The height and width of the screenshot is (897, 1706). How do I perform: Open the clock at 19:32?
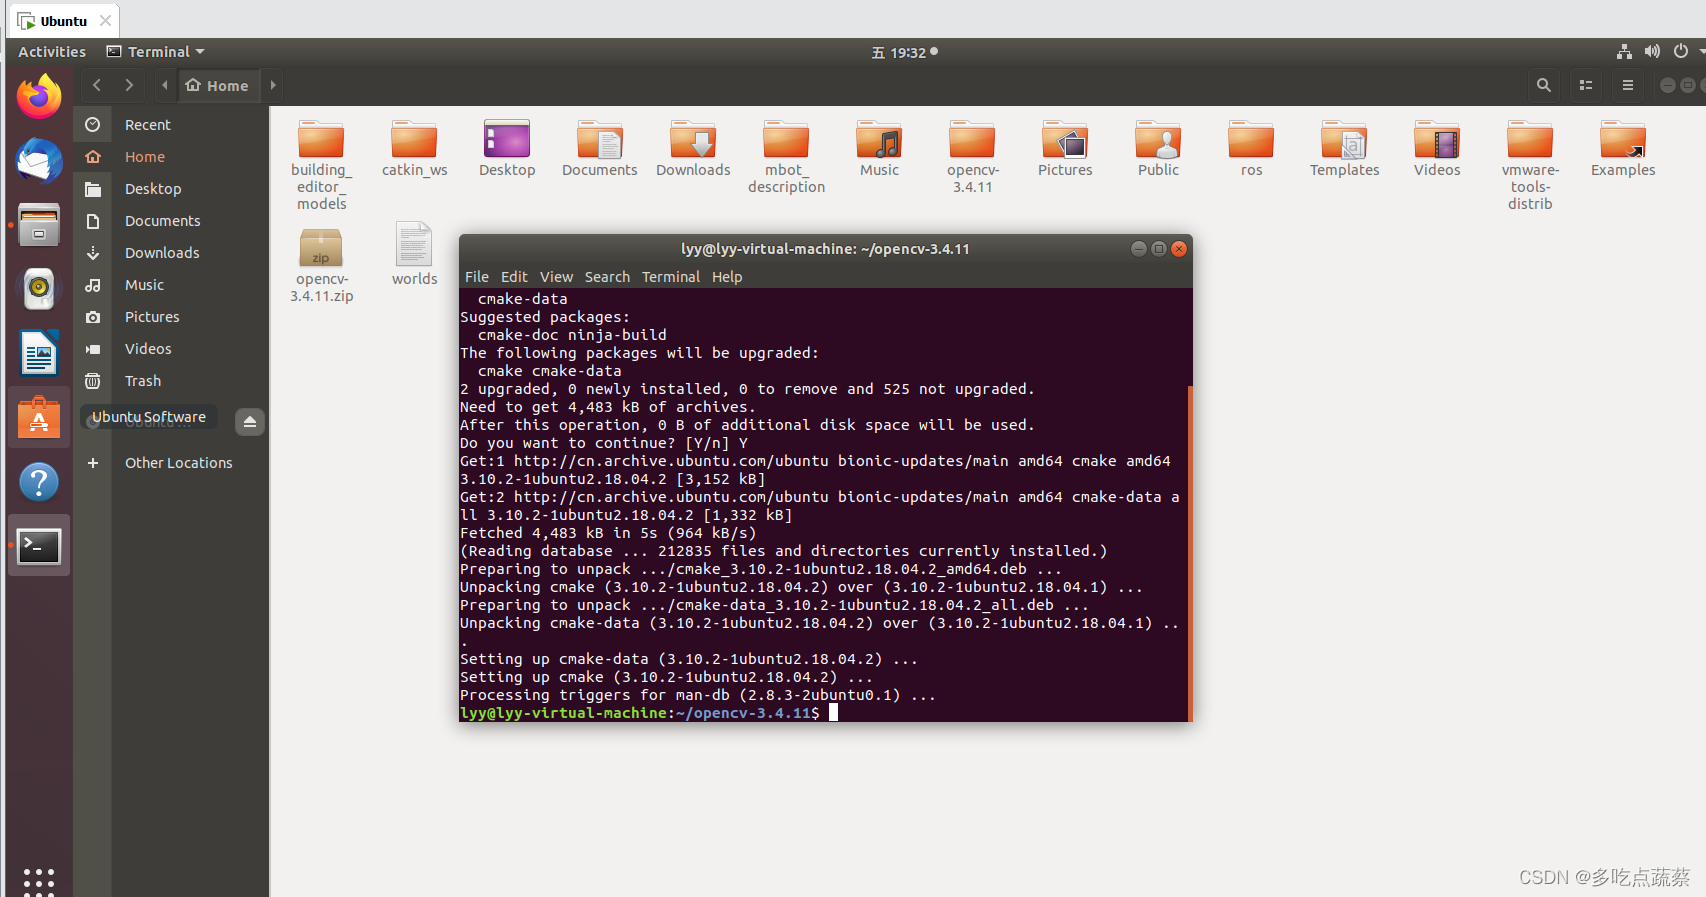coord(905,52)
